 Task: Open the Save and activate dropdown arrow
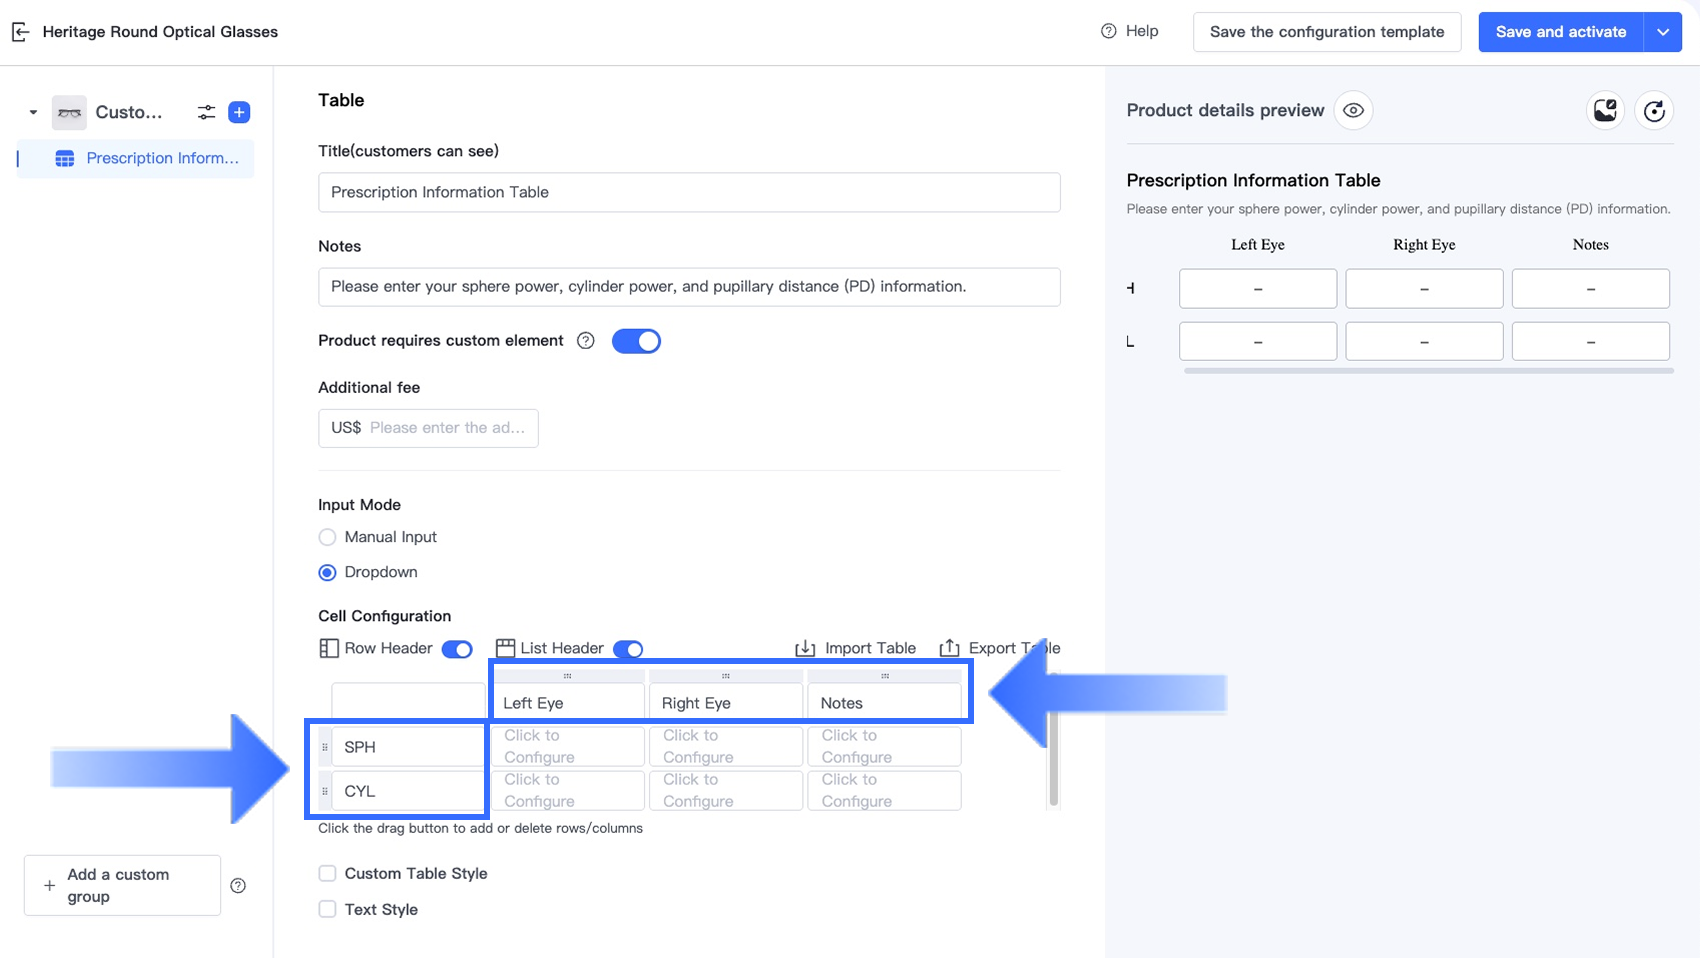1663,32
